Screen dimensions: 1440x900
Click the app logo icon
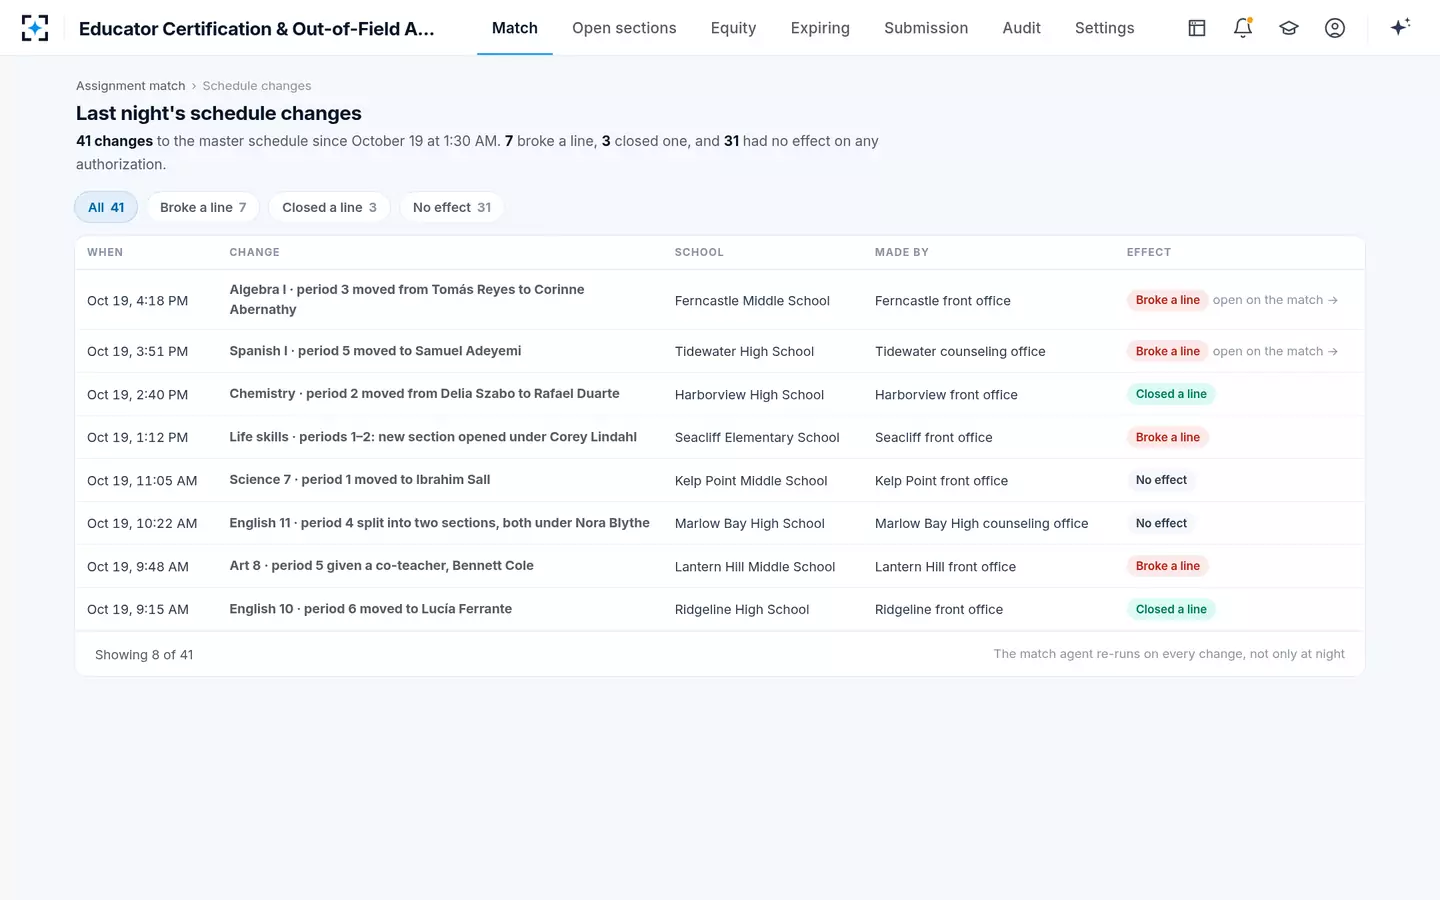[x=35, y=28]
